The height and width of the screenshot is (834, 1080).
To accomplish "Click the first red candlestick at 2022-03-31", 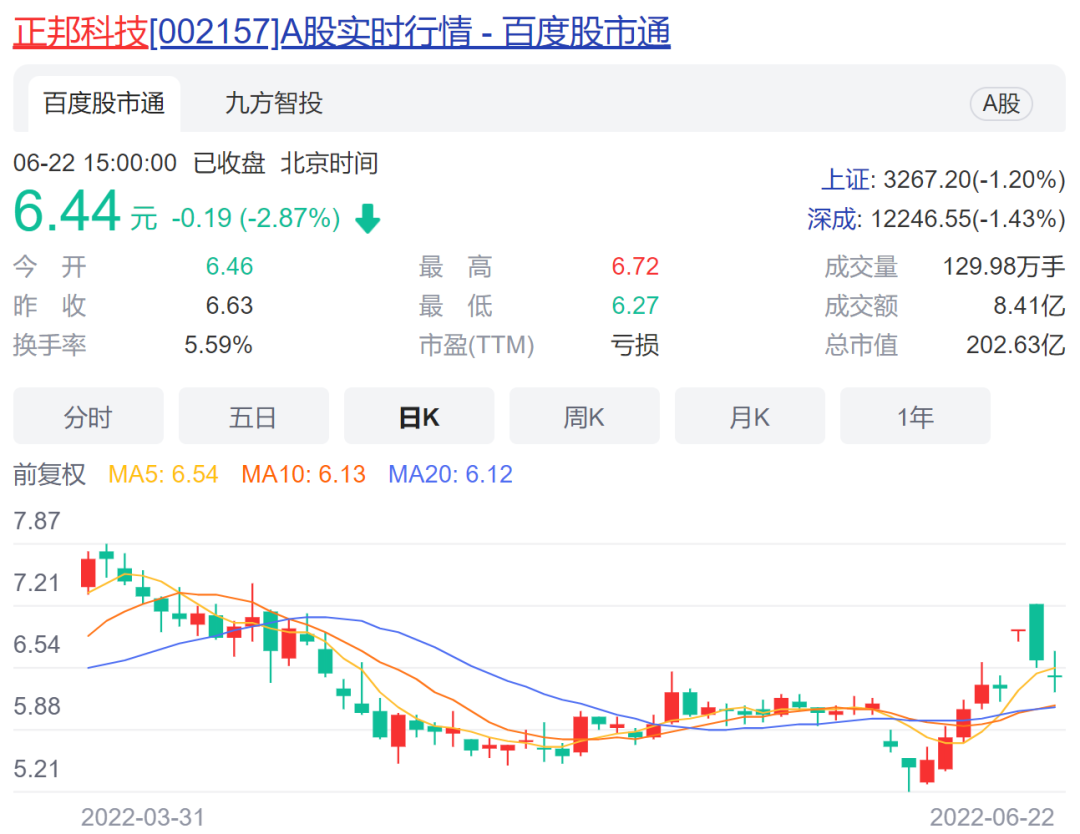I will tap(88, 573).
